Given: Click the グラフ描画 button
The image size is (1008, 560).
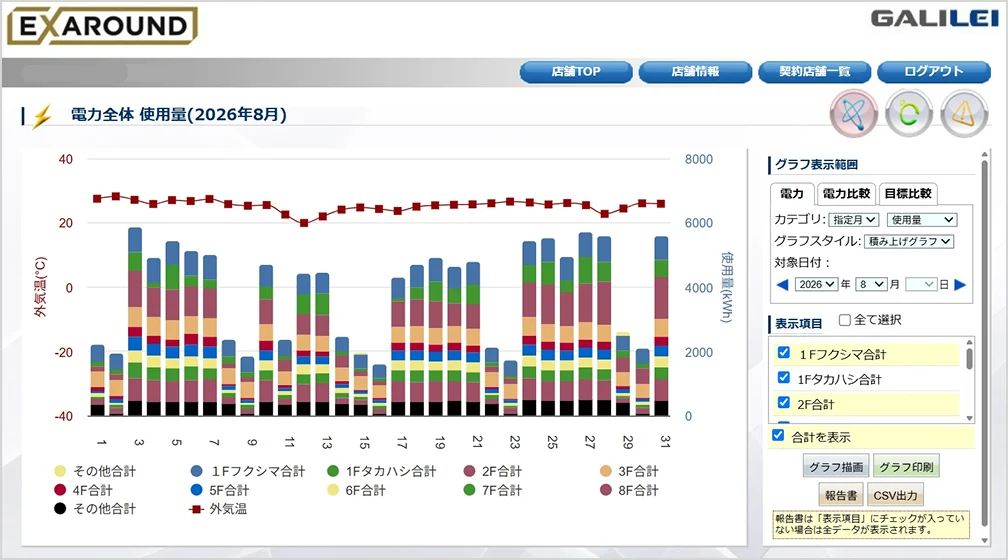Looking at the screenshot, I should tap(836, 467).
